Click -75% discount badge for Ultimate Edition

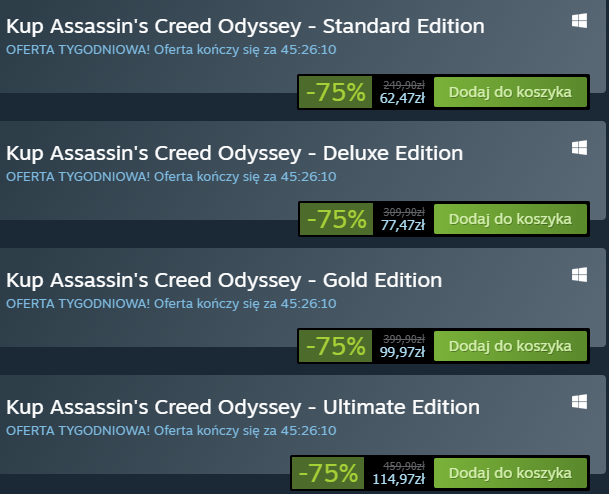tap(329, 473)
